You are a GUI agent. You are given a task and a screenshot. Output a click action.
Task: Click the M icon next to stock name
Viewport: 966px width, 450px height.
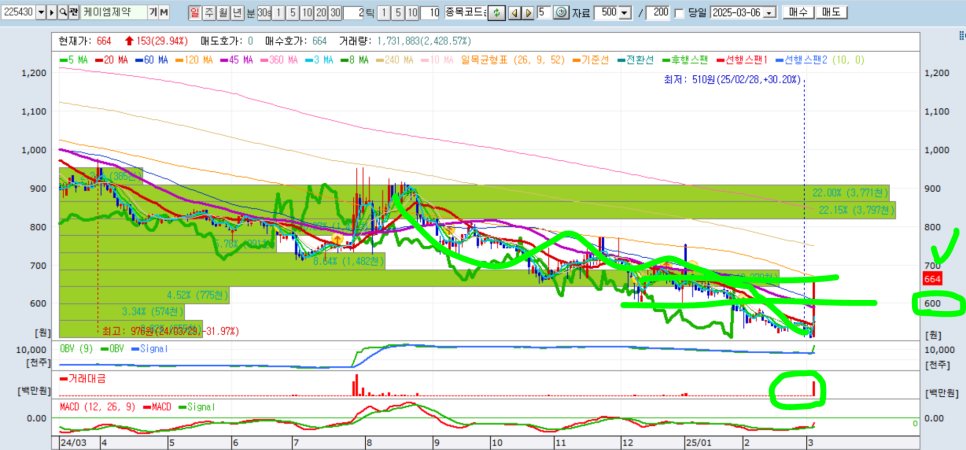[x=164, y=12]
